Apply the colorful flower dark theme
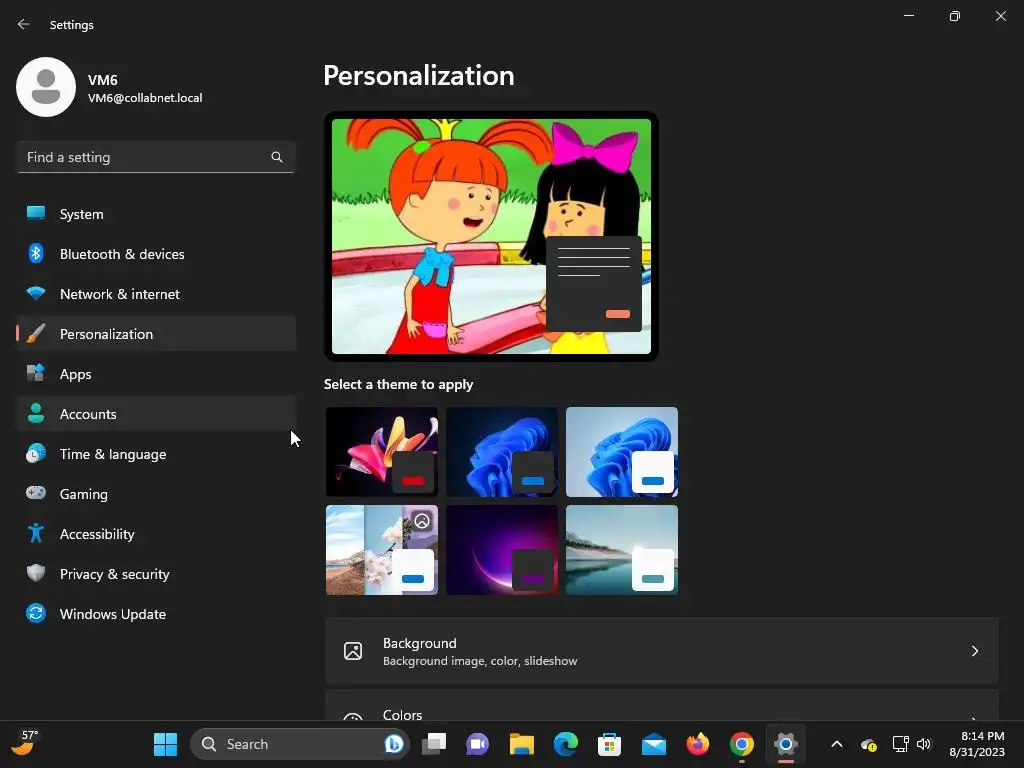The height and width of the screenshot is (768, 1024). [x=381, y=451]
